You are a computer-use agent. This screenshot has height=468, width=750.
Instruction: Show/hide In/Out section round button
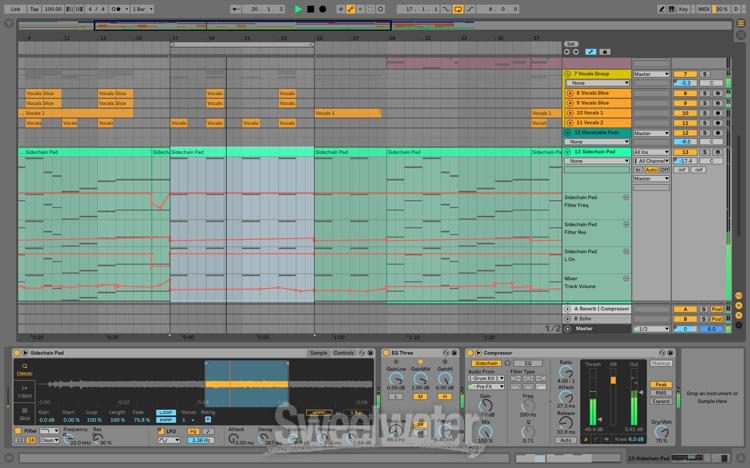(x=739, y=295)
